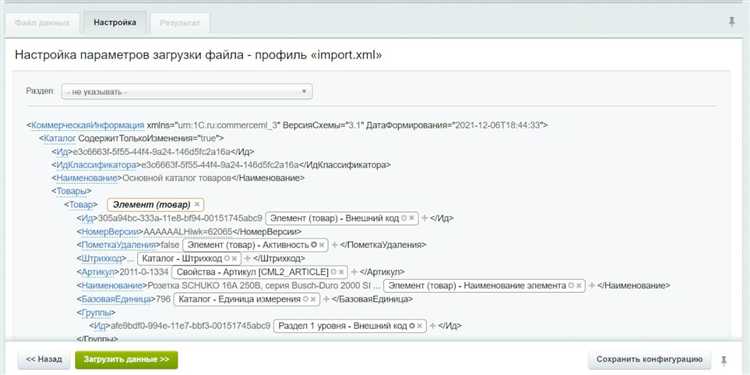Click the plus before </Артикул>

click(x=354, y=272)
